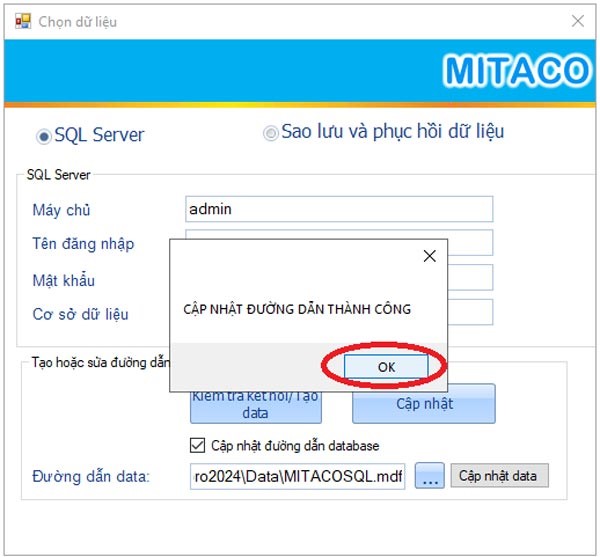Click the Cập nhật data button
This screenshot has width=600, height=557.
499,476
